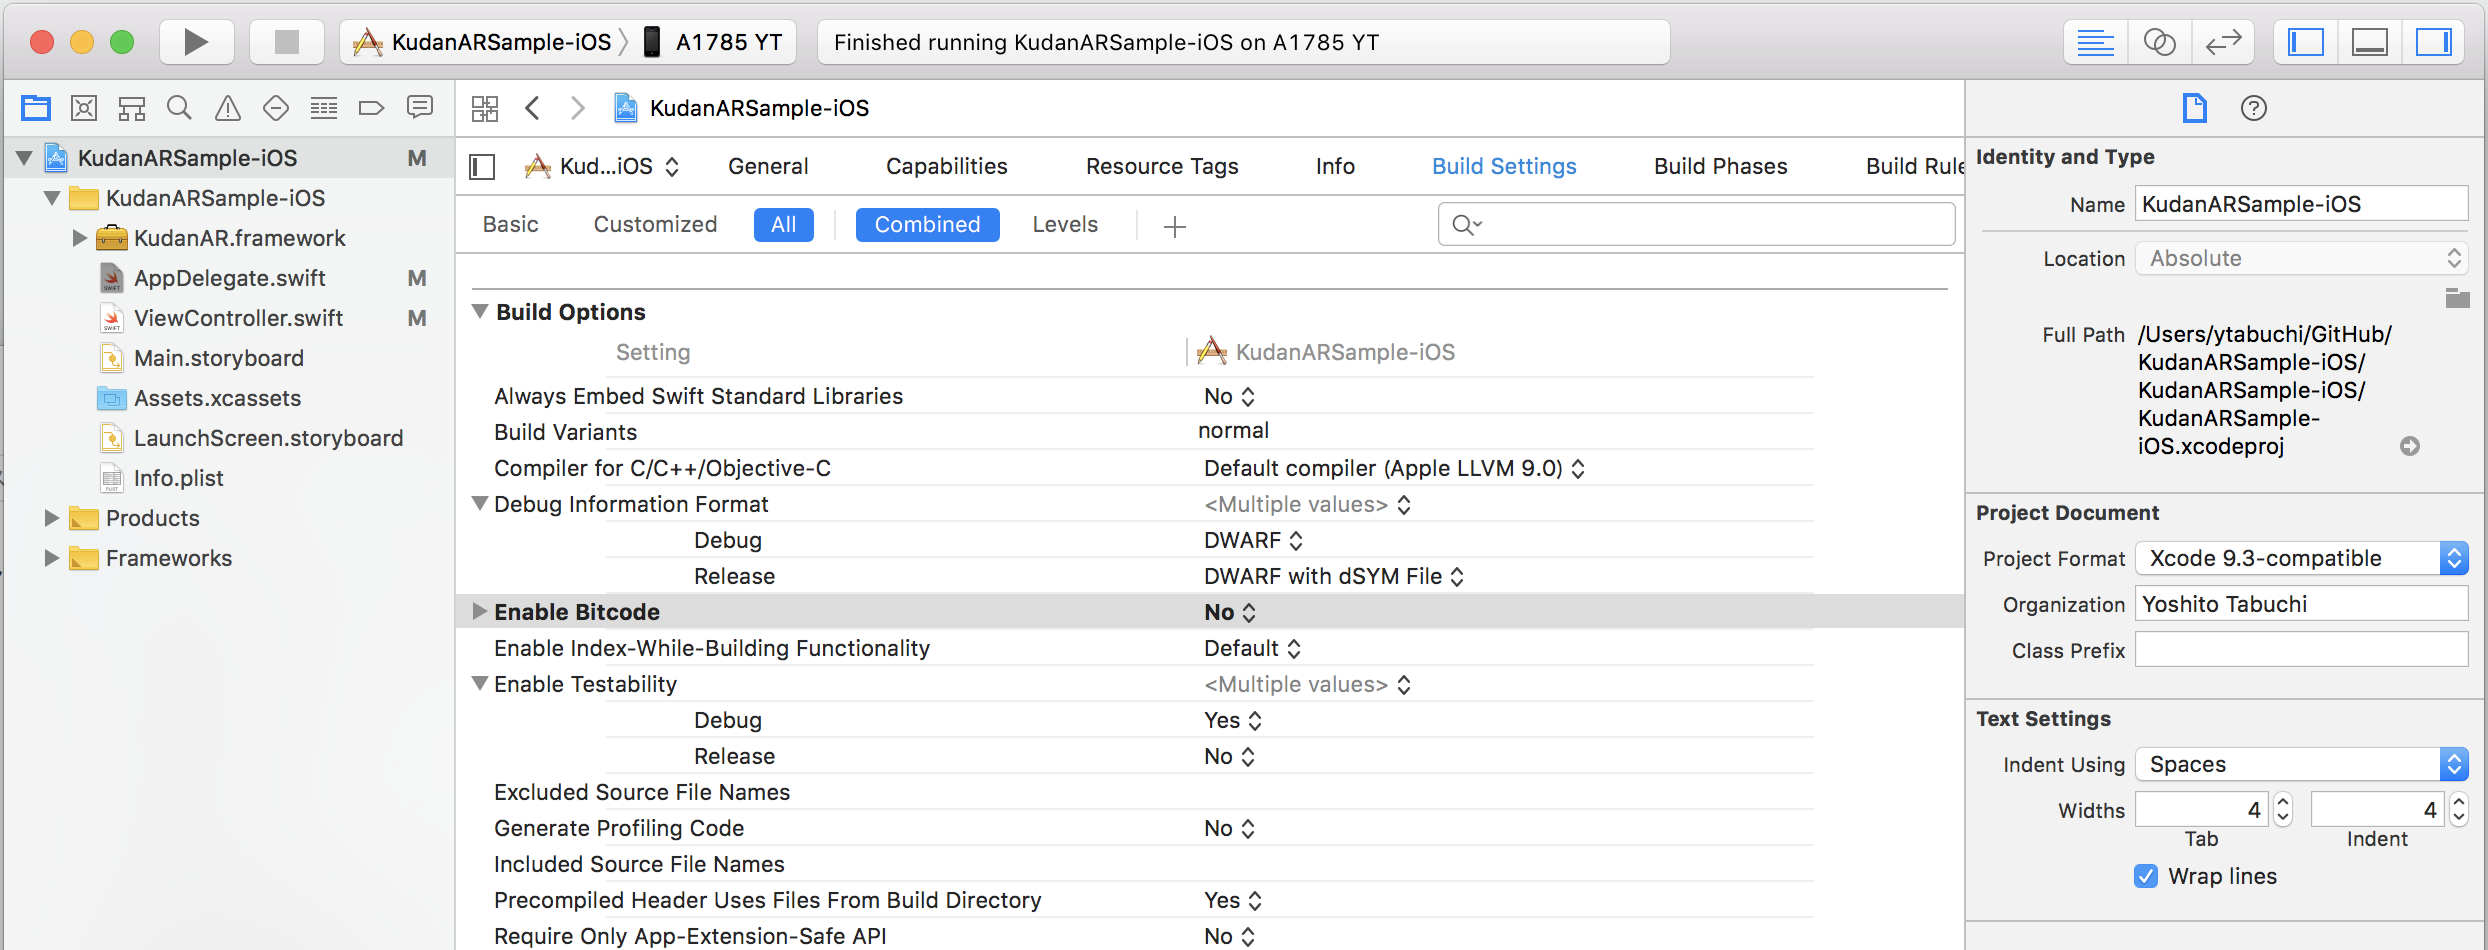Change the Always Embed Swift Standard Libraries value
The width and height of the screenshot is (2488, 950).
tap(1229, 396)
